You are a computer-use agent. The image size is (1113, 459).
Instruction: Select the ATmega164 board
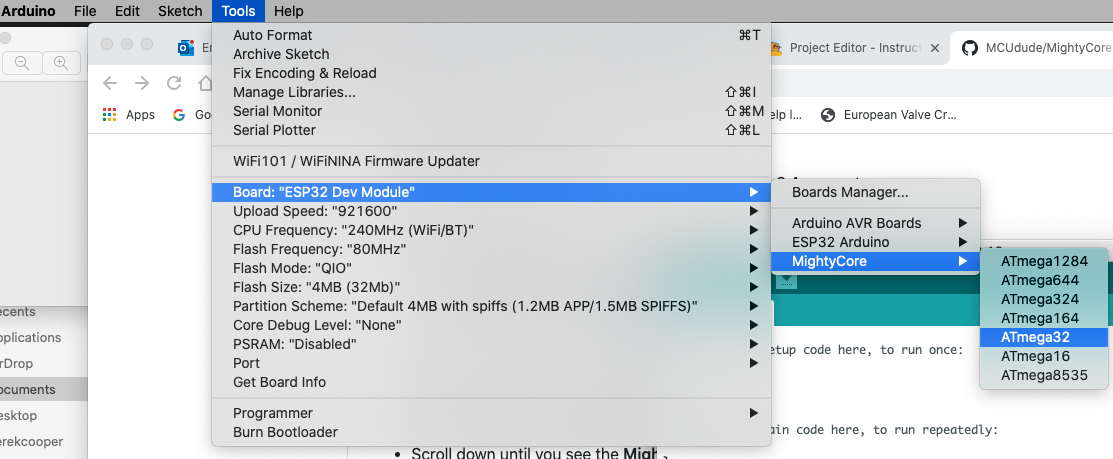point(1044,318)
